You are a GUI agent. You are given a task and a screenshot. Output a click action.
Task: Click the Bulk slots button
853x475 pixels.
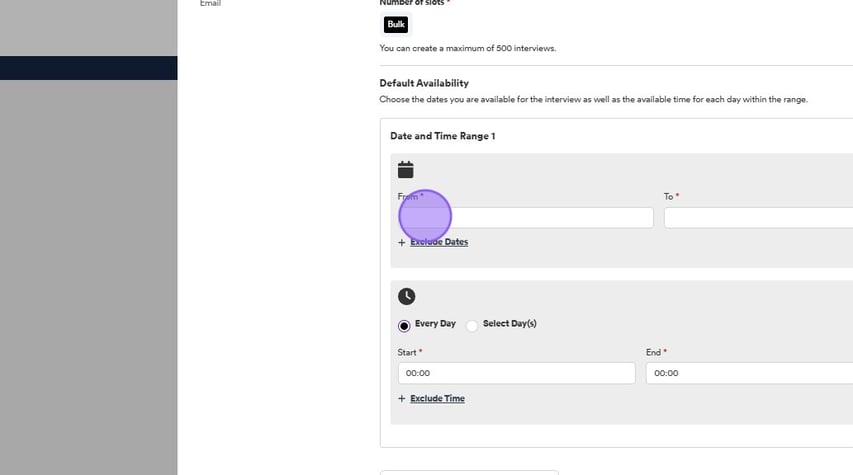click(395, 24)
